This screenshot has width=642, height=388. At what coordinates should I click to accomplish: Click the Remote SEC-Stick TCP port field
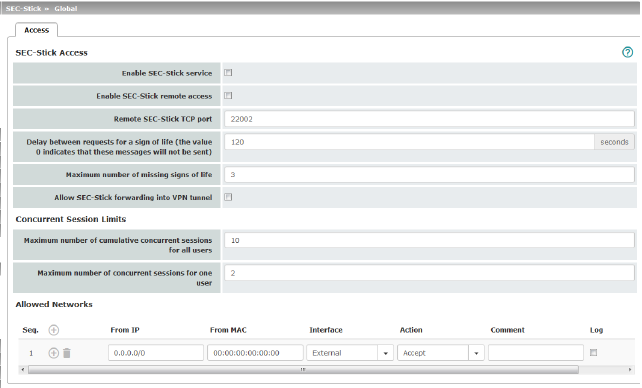[x=430, y=119]
